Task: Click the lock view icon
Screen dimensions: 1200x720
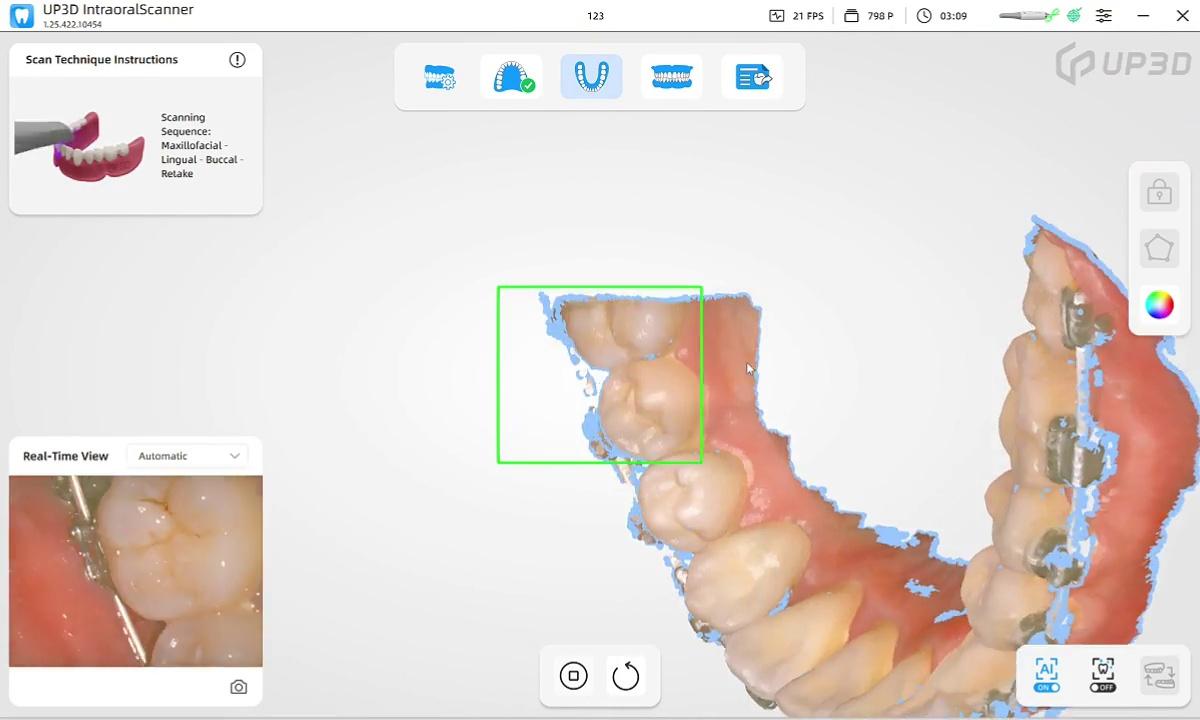Action: [1159, 191]
